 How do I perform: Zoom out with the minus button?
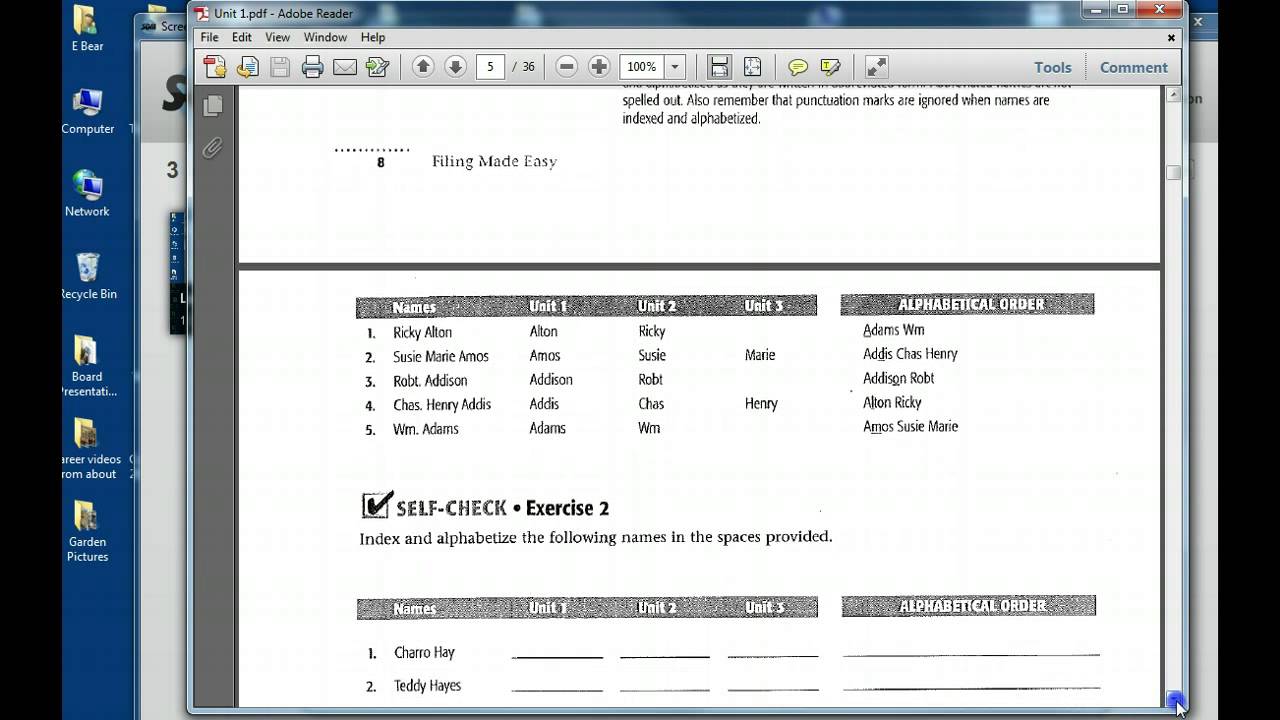[567, 67]
